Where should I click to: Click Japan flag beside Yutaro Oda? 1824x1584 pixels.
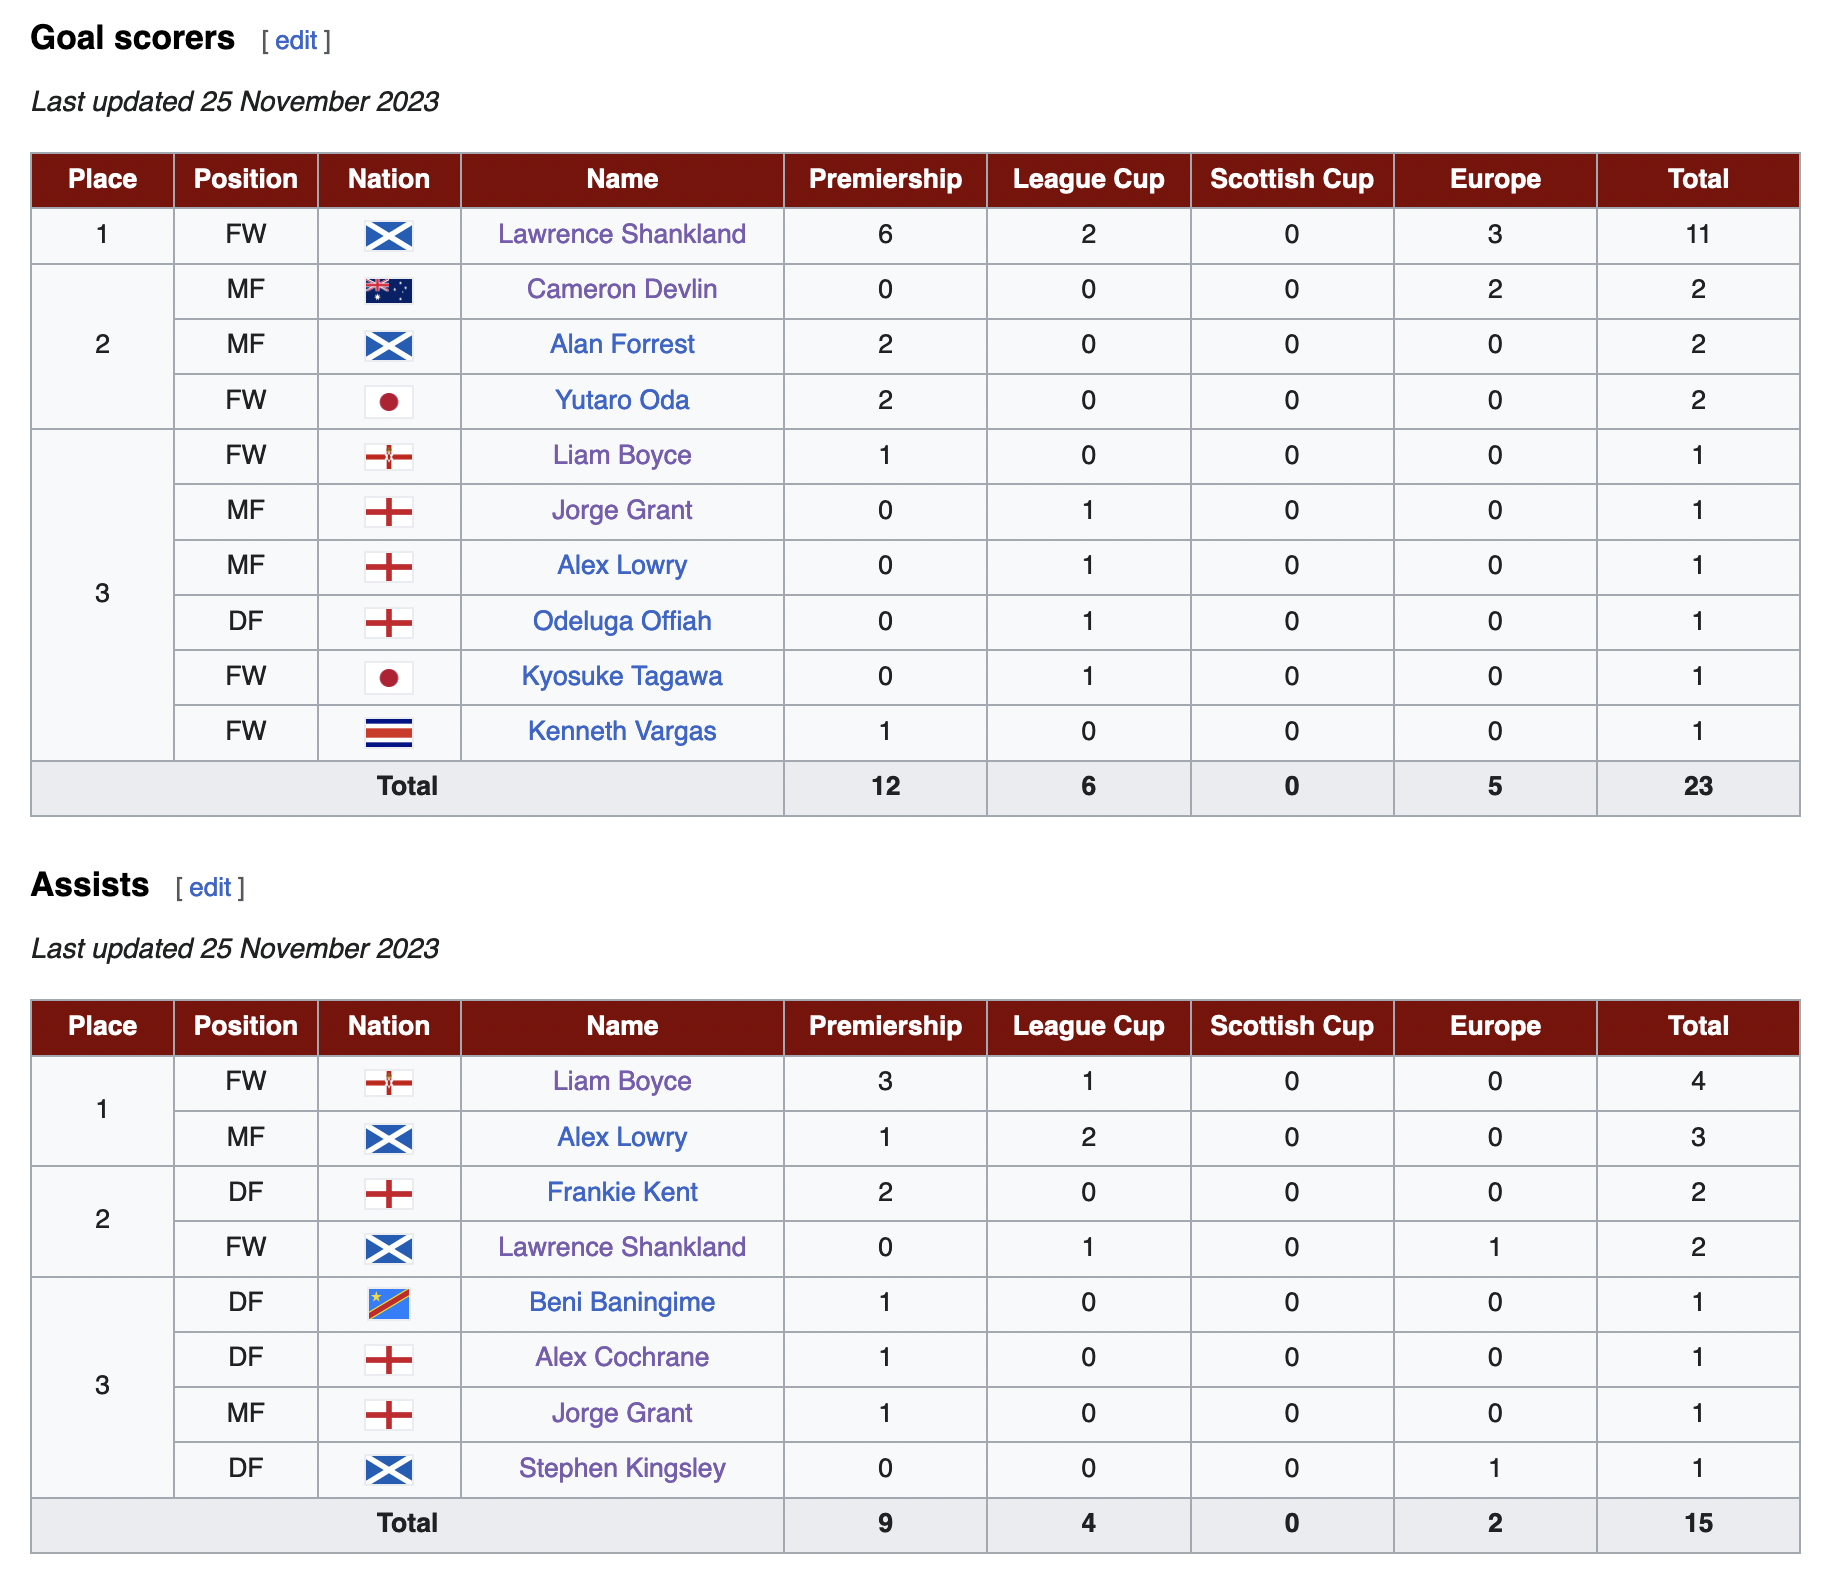tap(388, 402)
